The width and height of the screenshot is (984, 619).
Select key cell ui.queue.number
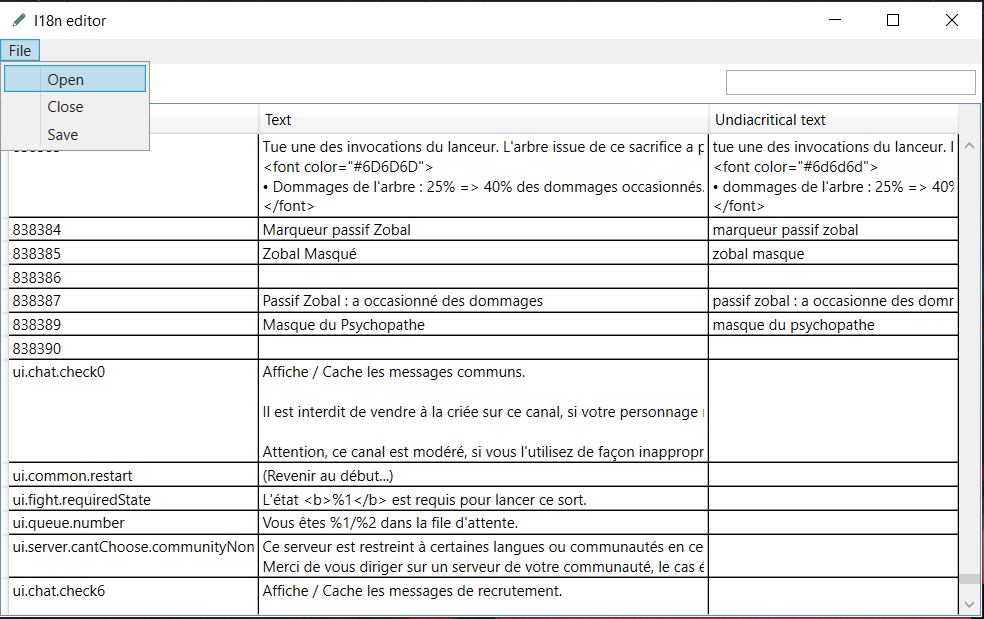point(133,523)
